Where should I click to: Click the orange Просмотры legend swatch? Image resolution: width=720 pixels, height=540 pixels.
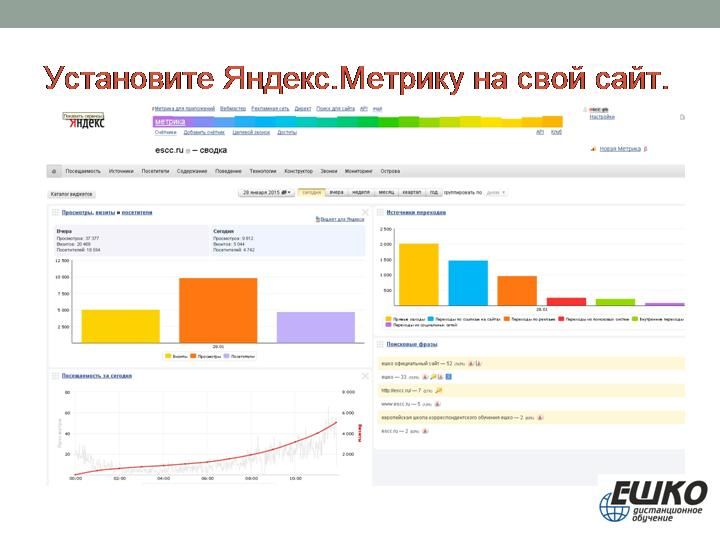click(x=193, y=356)
